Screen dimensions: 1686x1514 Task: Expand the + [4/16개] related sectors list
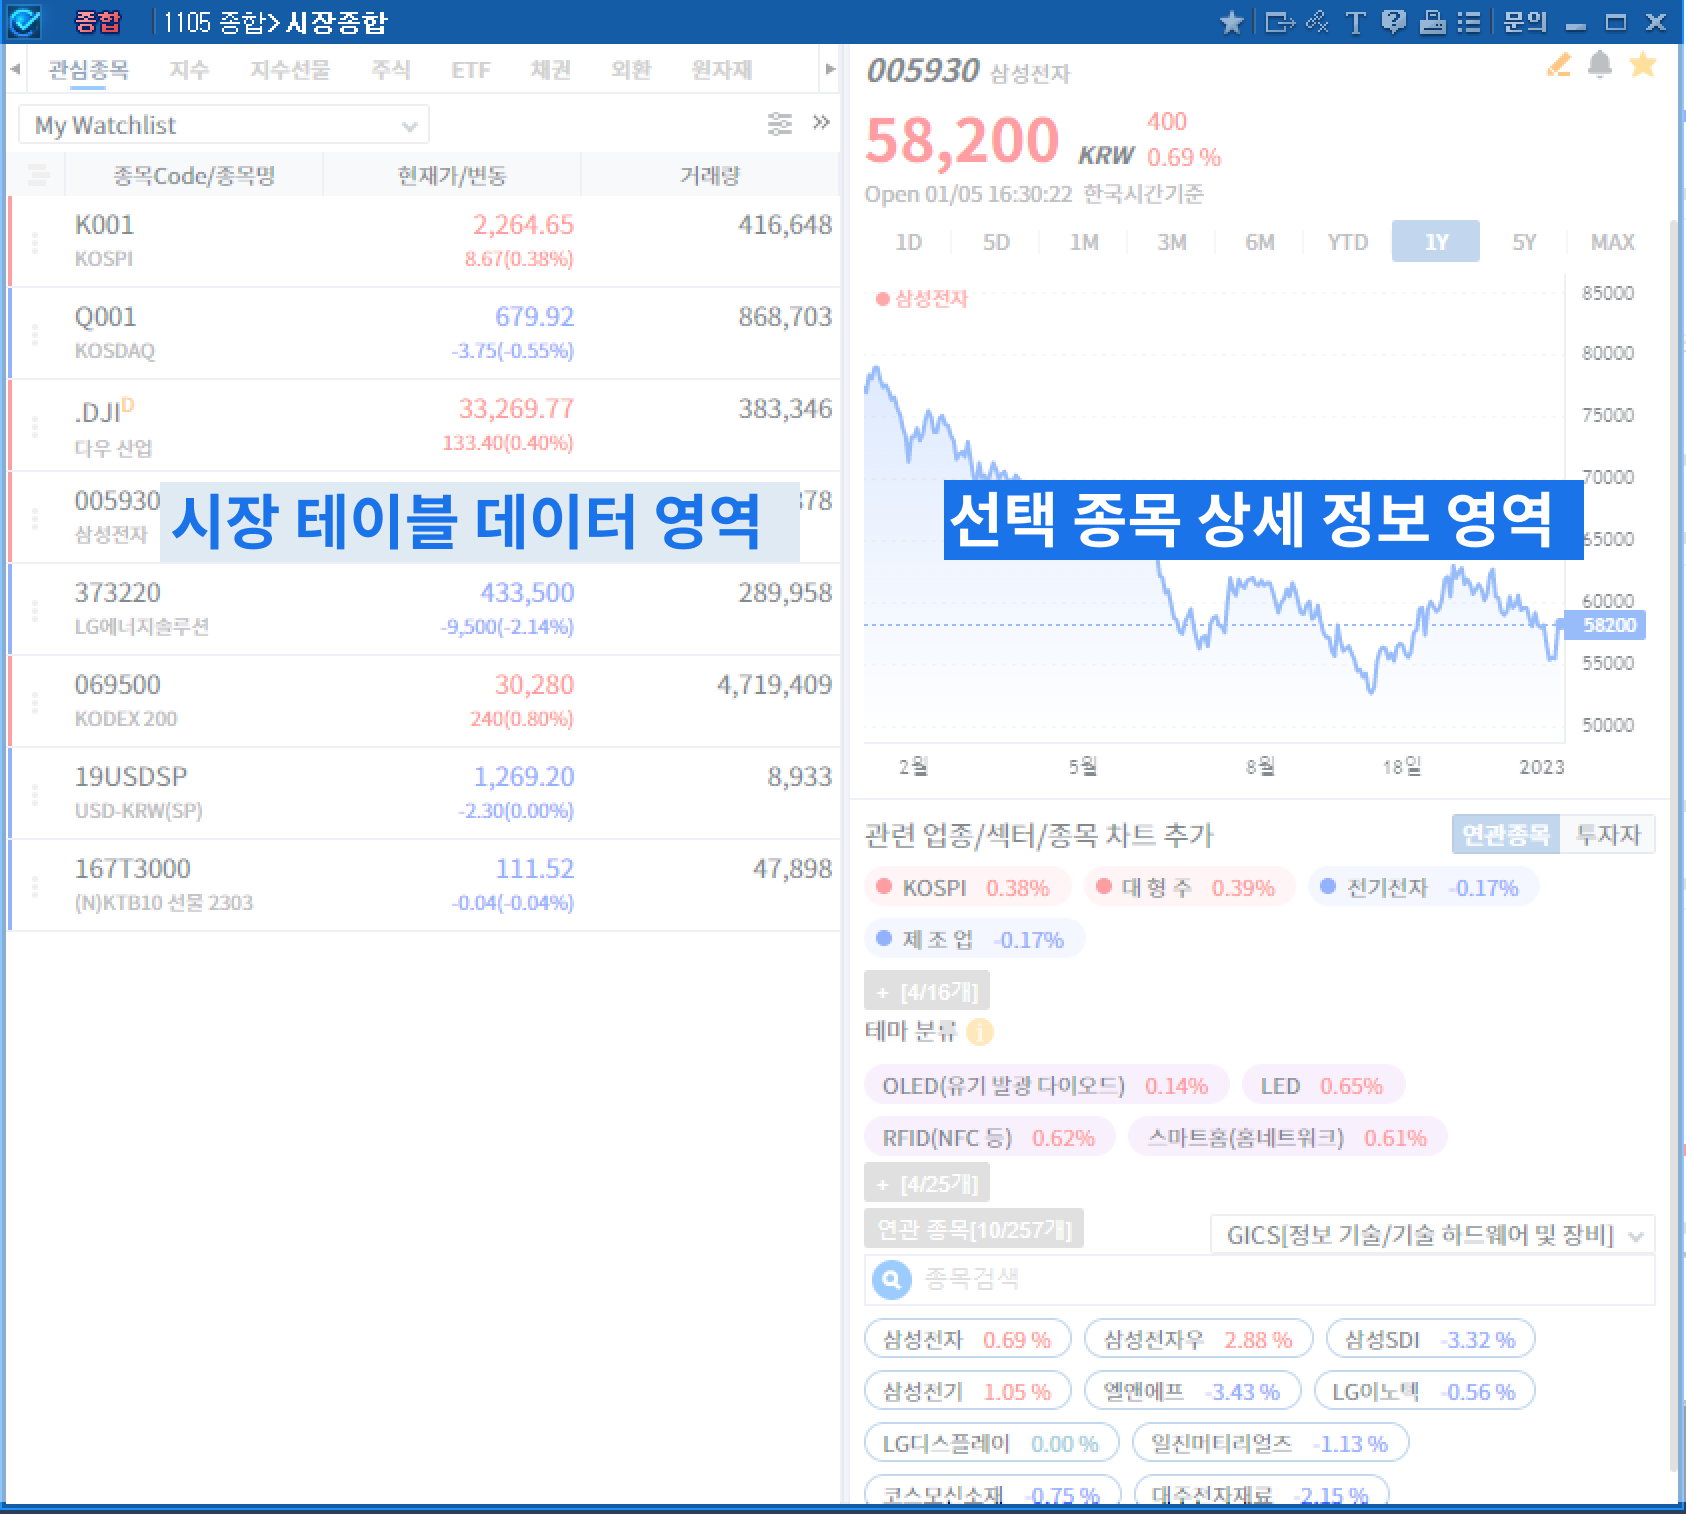(927, 992)
